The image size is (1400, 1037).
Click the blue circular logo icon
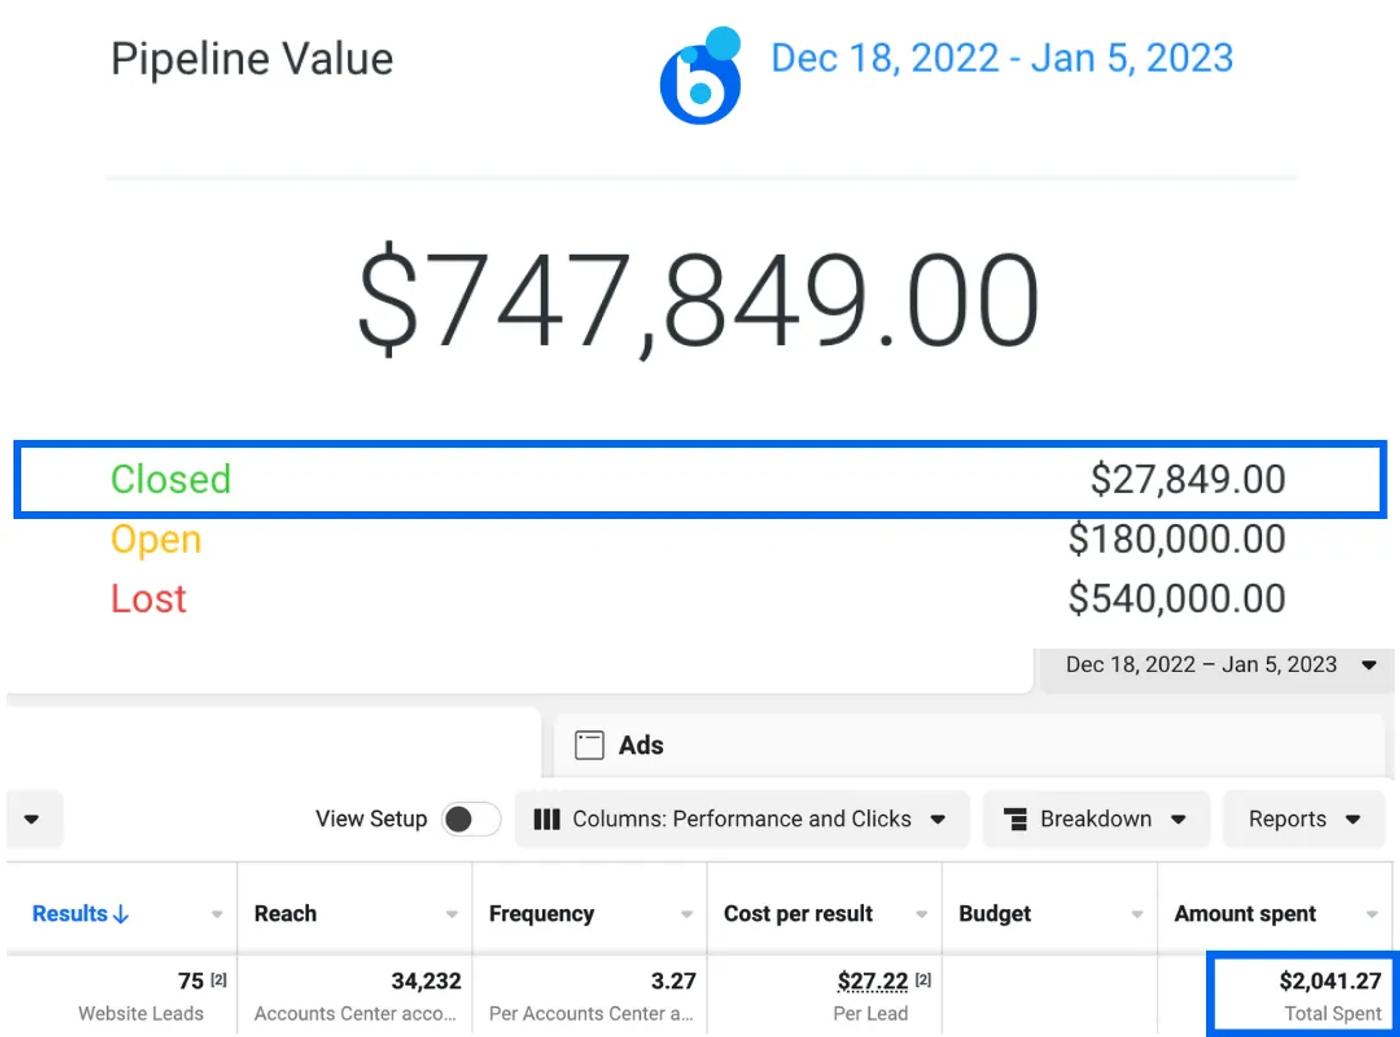[701, 76]
